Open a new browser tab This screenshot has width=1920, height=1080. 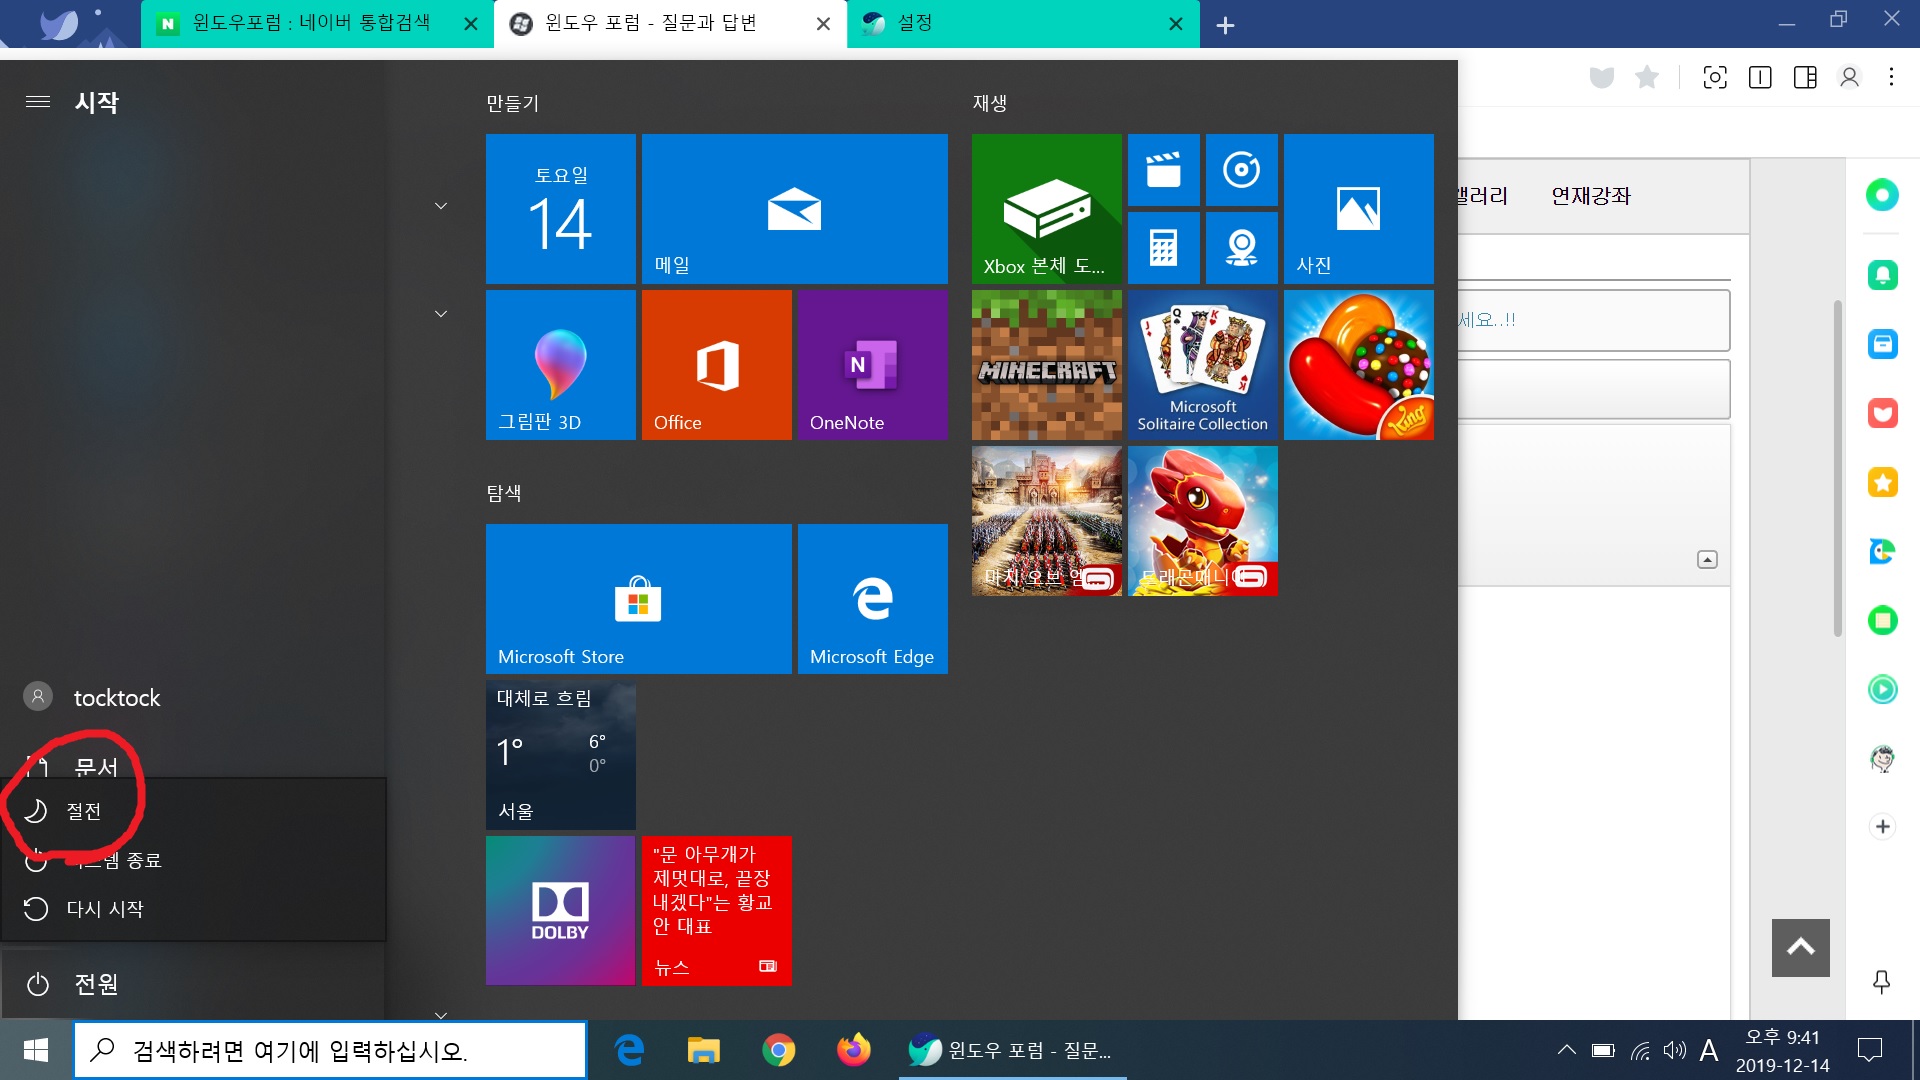coord(1225,25)
